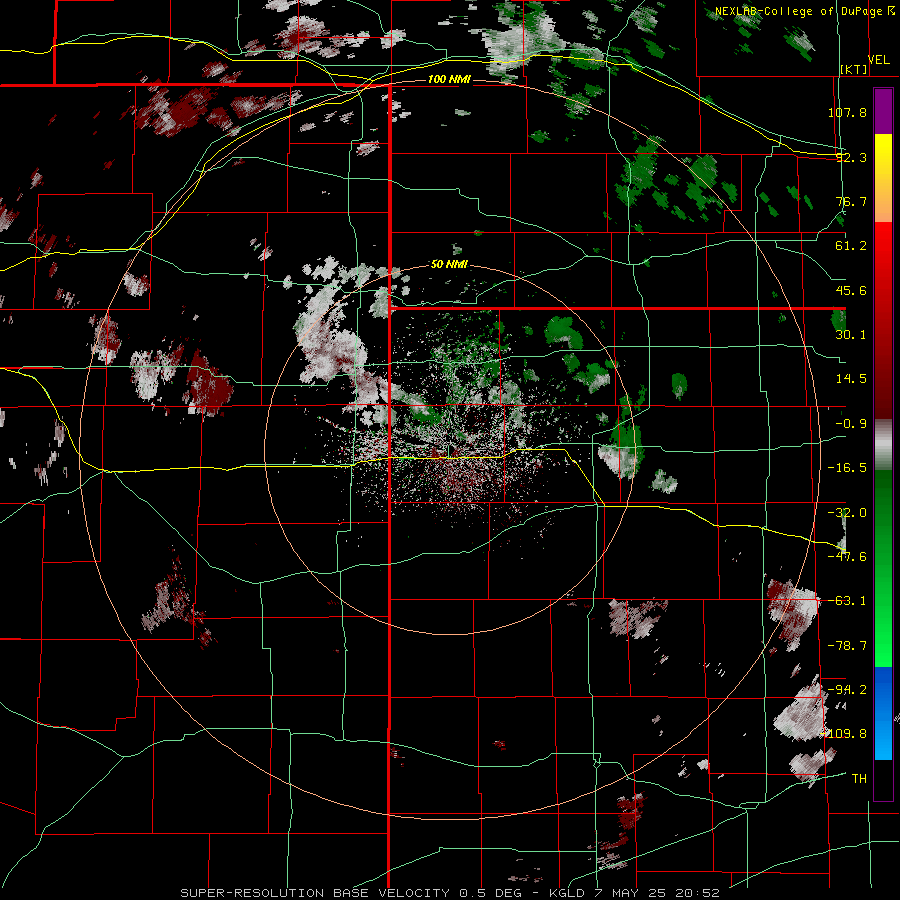Click the [KT] units label
Screen dimensions: 900x900
pyautogui.click(x=854, y=69)
